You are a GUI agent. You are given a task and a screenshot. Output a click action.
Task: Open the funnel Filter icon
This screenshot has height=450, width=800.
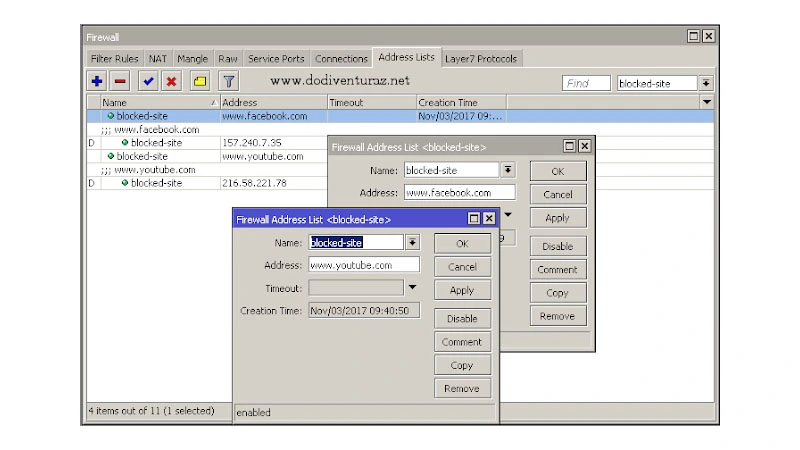228,82
